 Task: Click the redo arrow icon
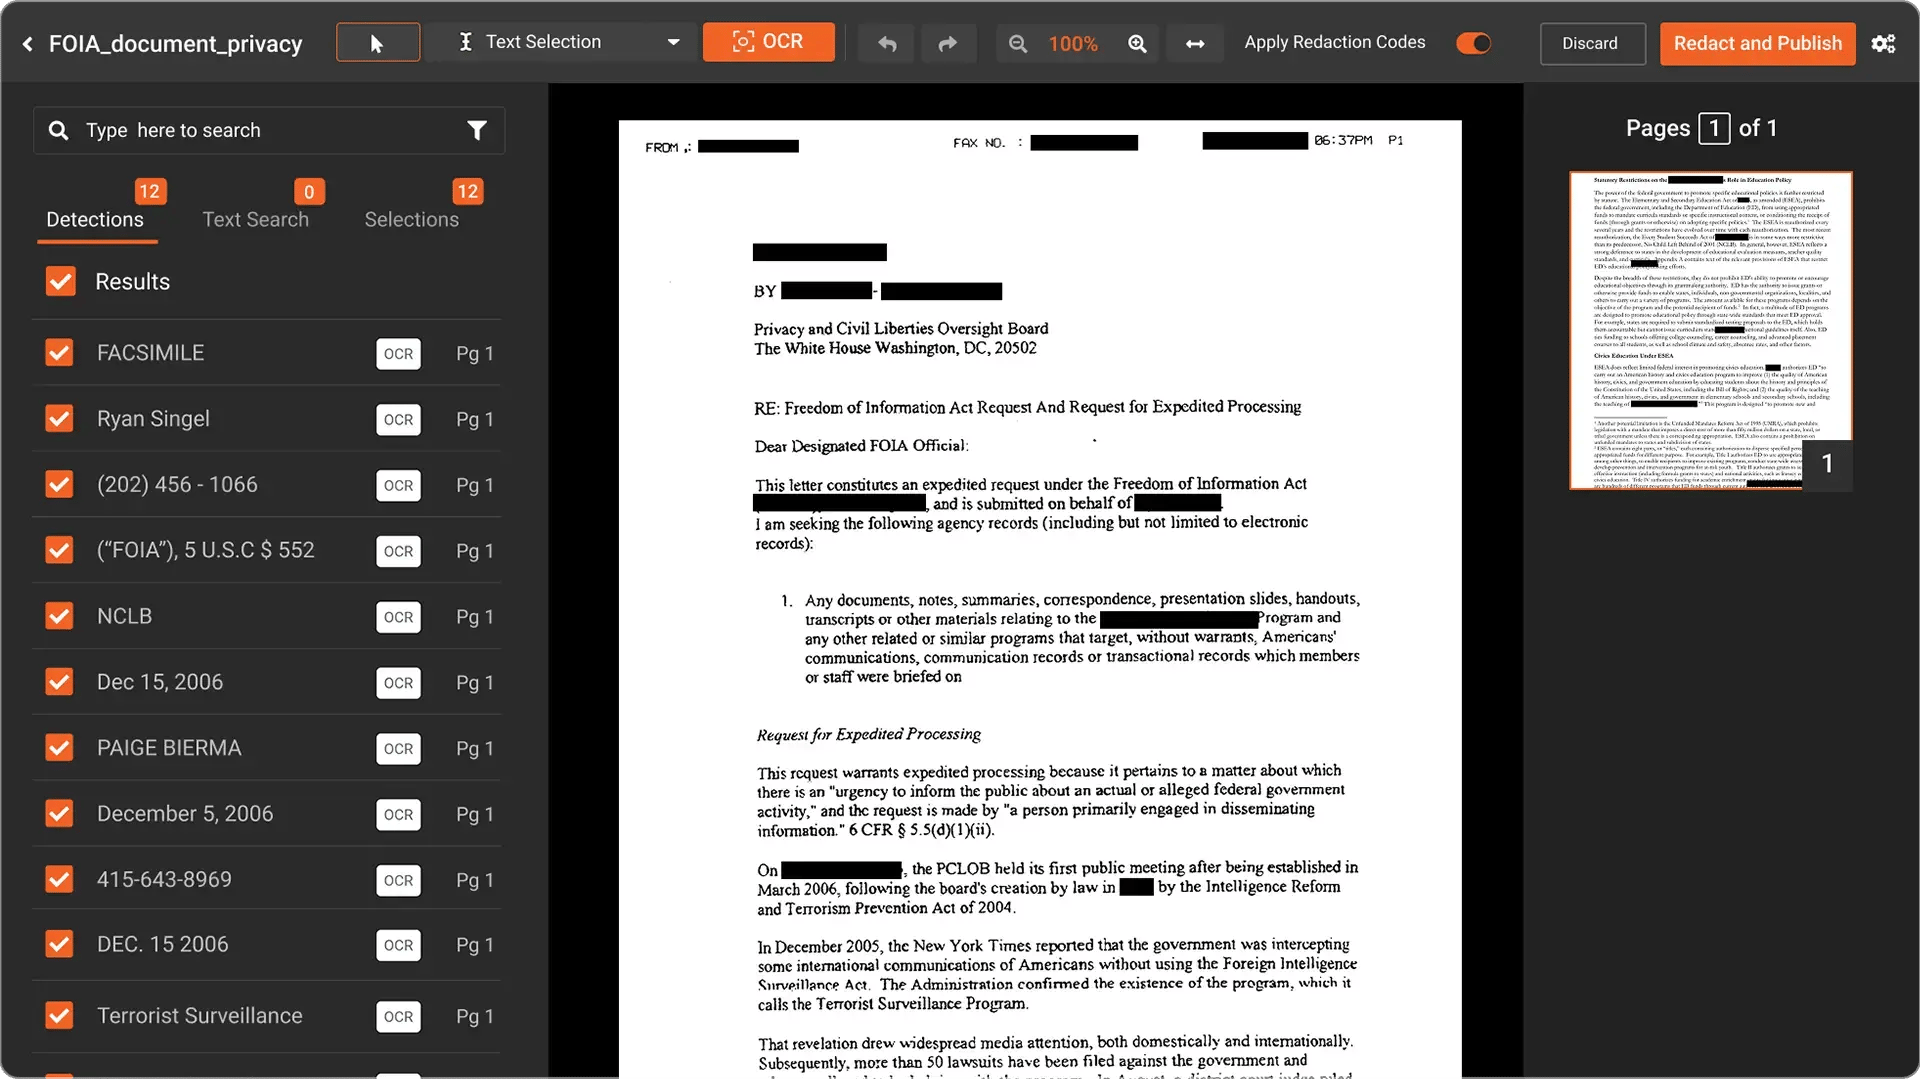click(x=947, y=43)
